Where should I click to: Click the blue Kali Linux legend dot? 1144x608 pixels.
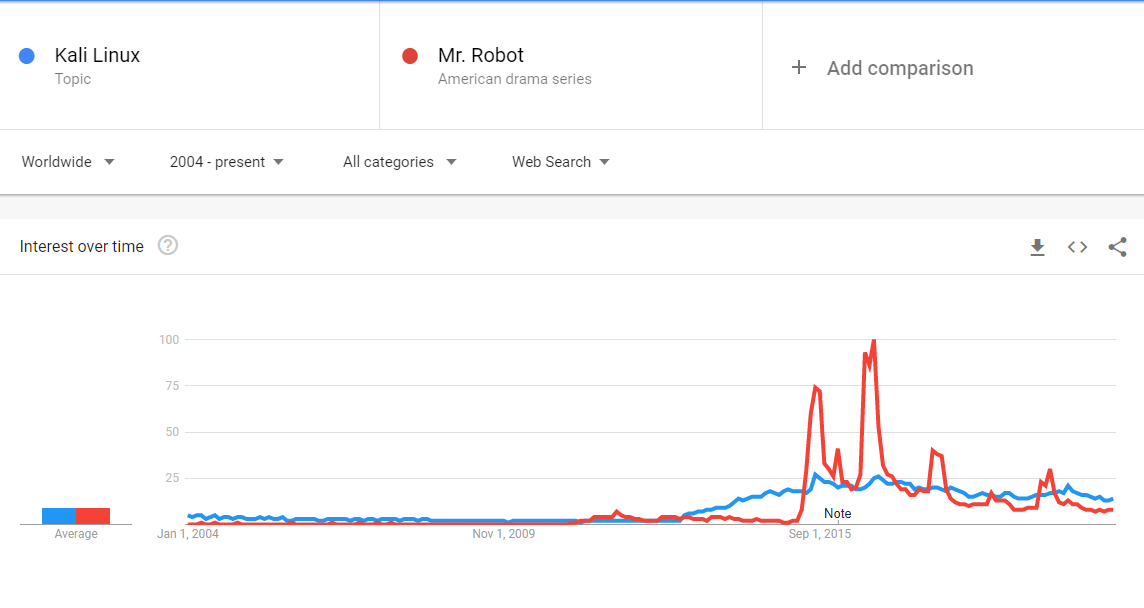(27, 55)
